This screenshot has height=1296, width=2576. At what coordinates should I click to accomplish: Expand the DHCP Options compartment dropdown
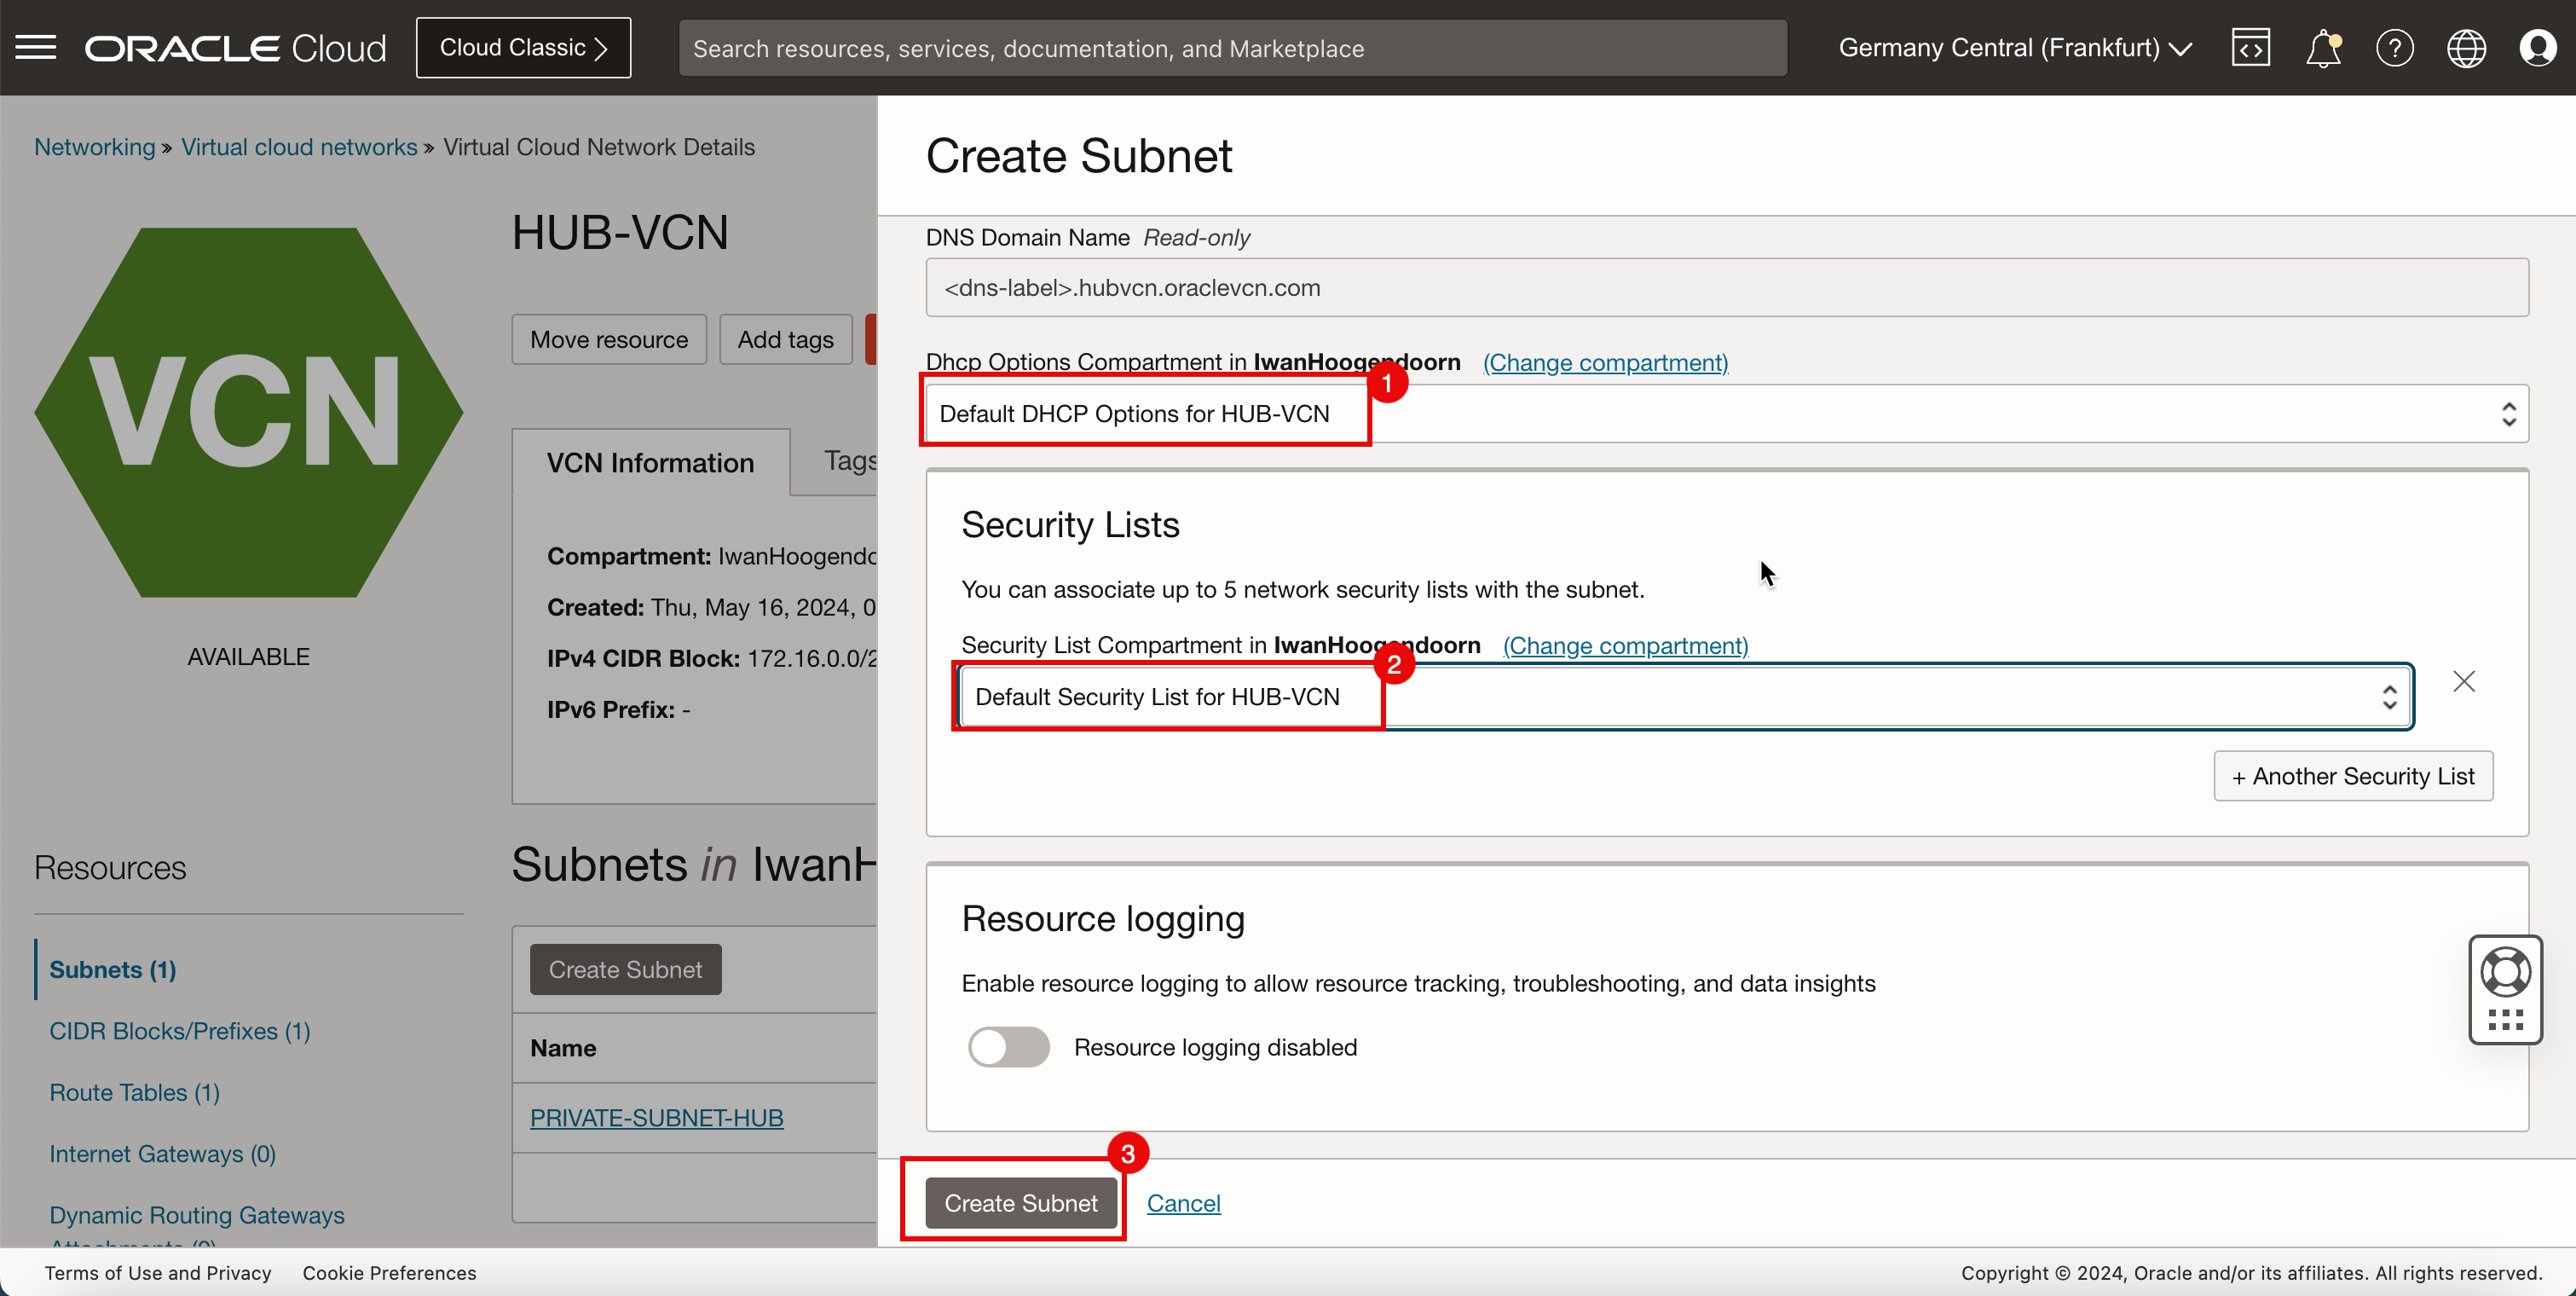[x=2507, y=412]
